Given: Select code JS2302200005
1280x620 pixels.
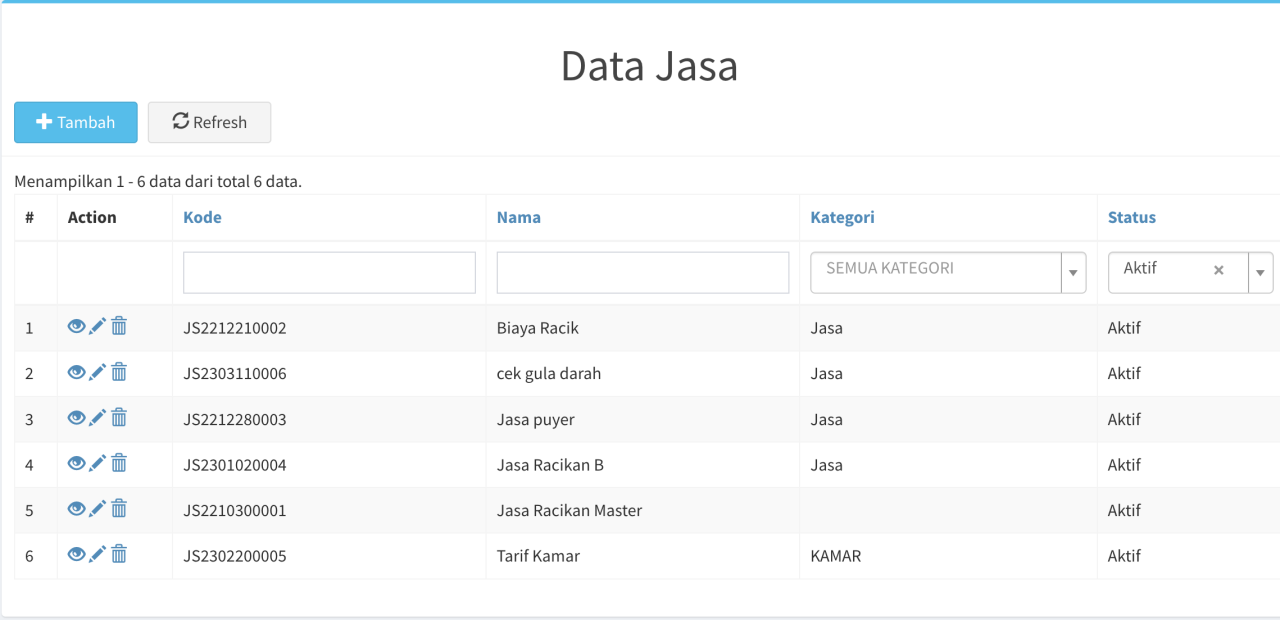Looking at the screenshot, I should point(235,556).
